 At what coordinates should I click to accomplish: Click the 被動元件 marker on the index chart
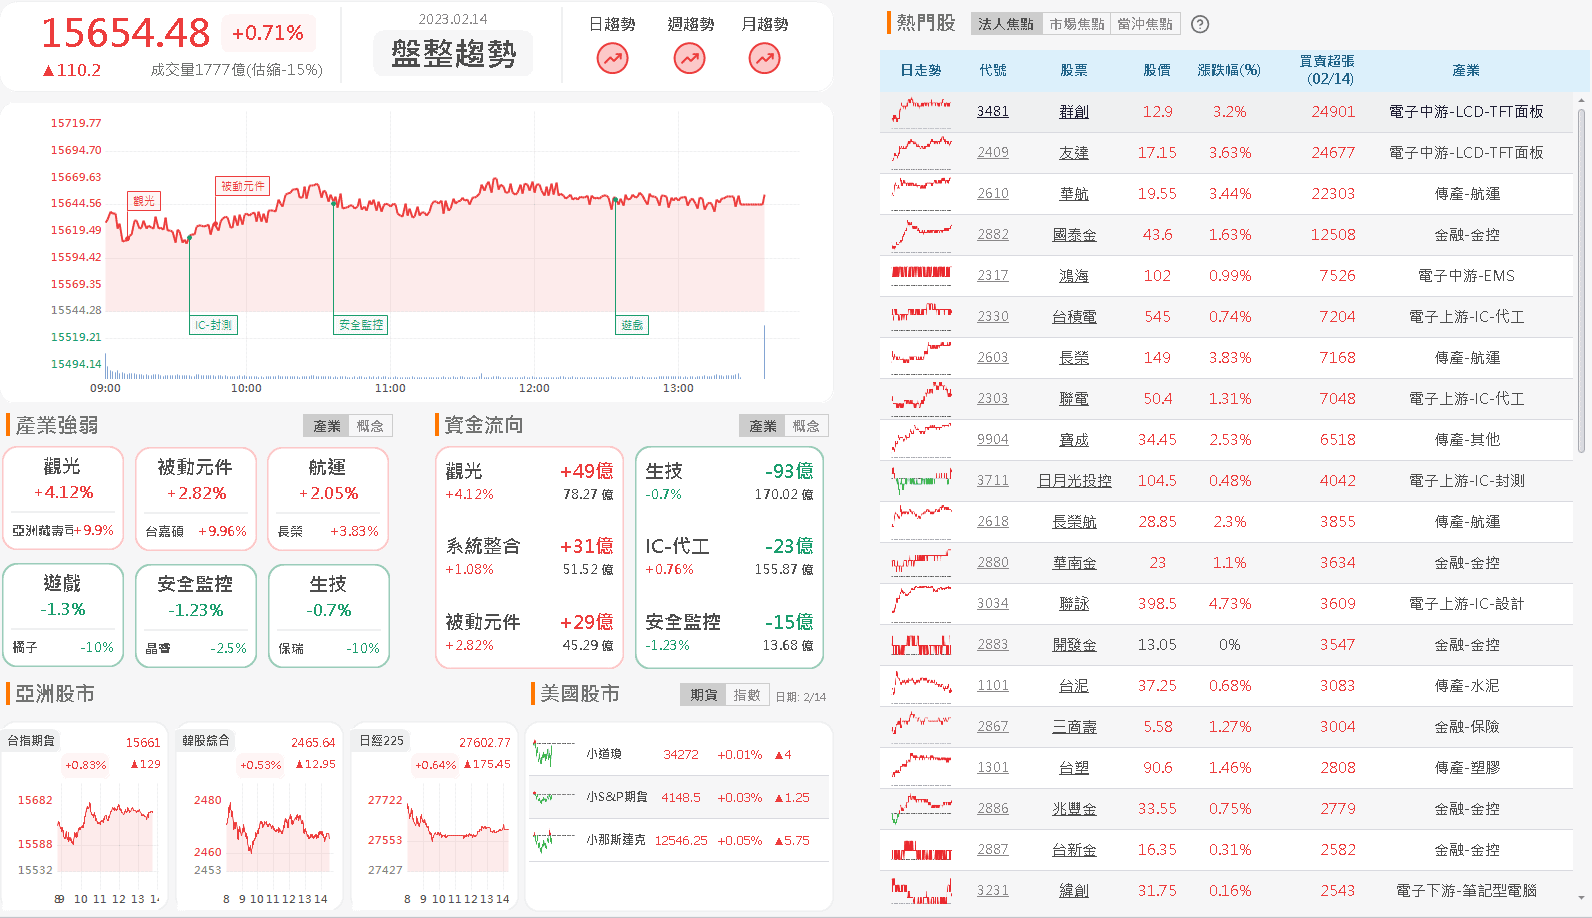pyautogui.click(x=243, y=186)
